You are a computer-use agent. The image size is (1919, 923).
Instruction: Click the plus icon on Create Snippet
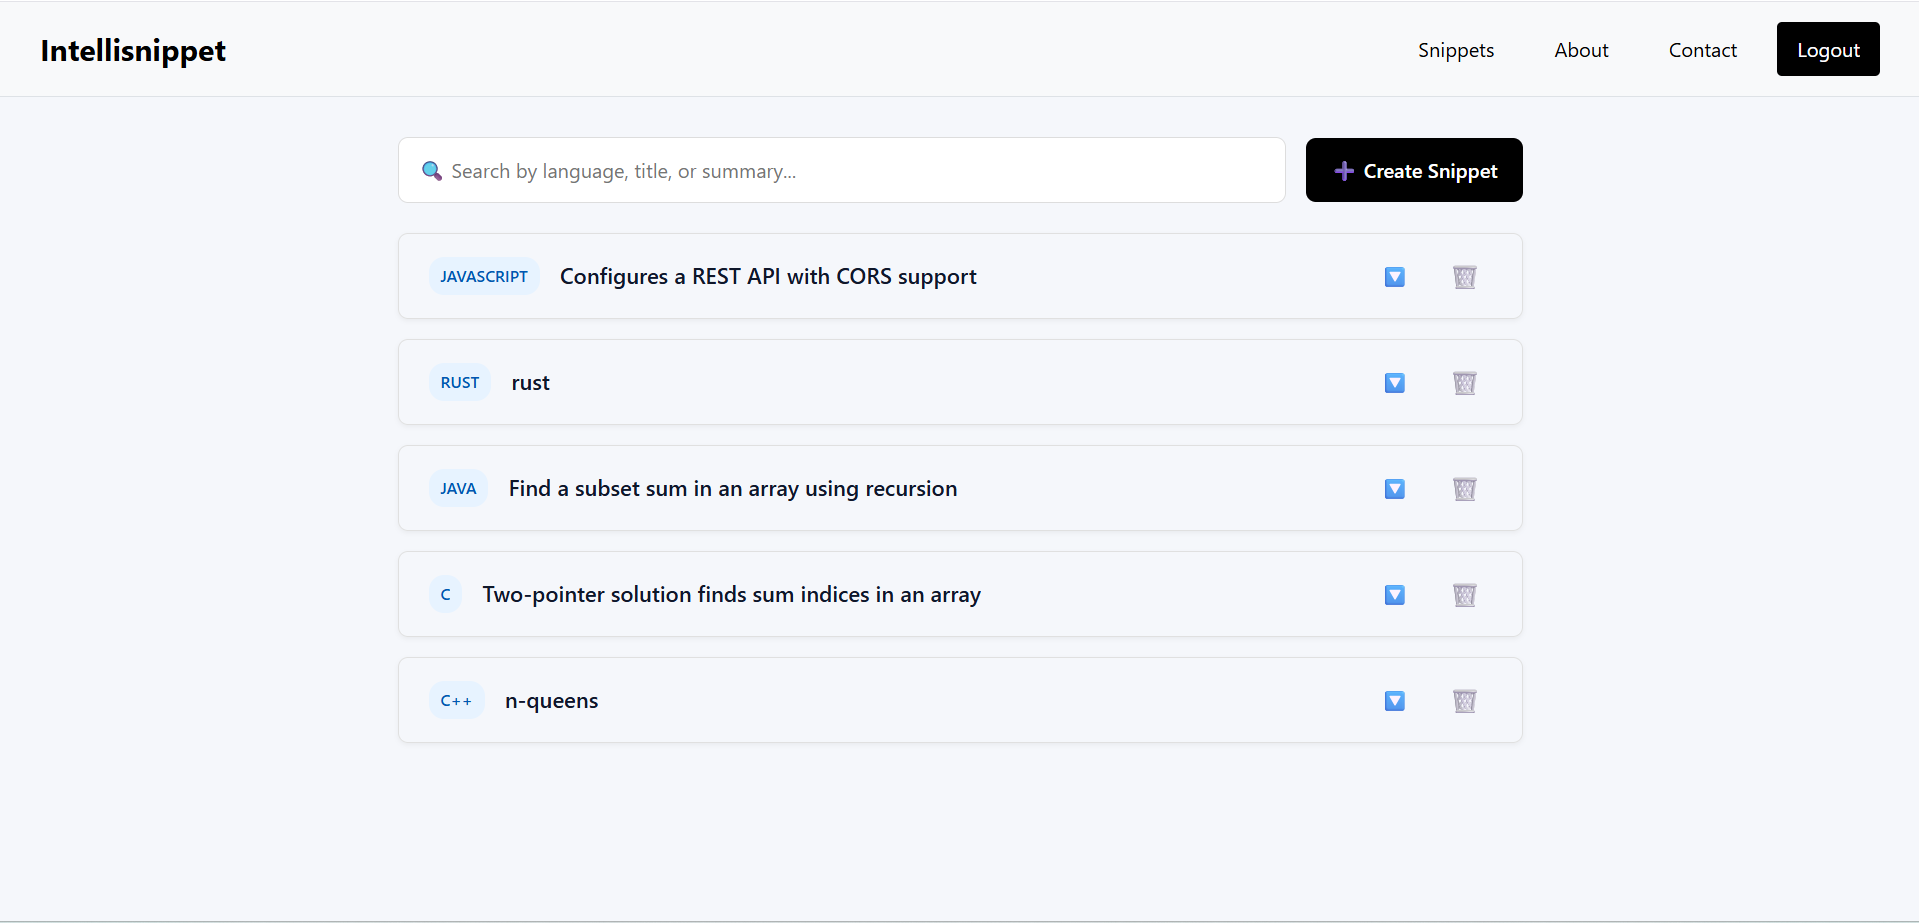[x=1343, y=170]
